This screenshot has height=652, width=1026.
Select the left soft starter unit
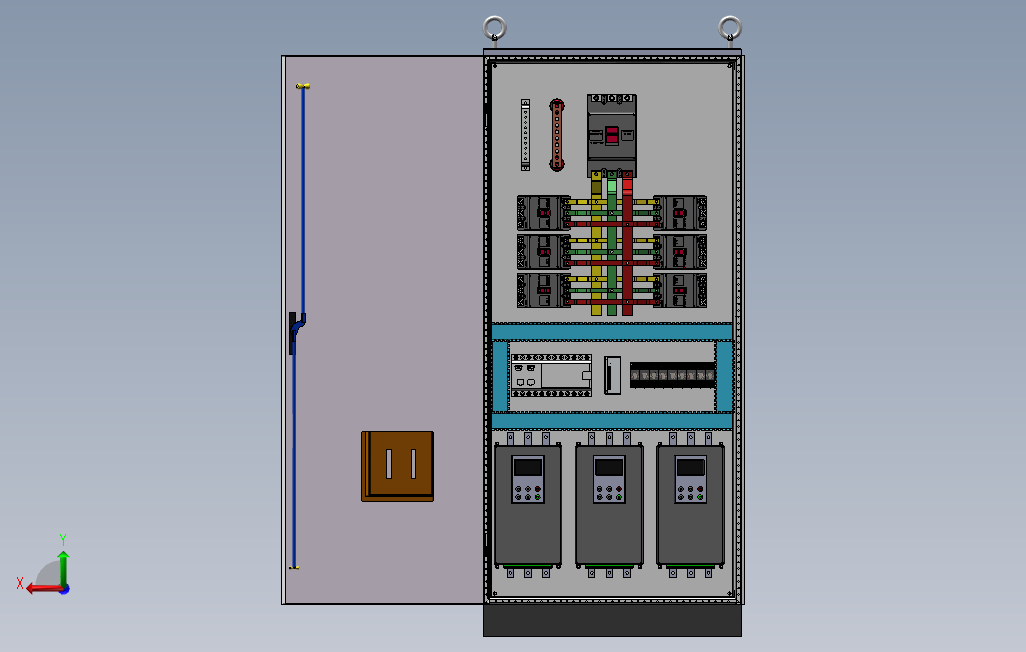coord(528,505)
